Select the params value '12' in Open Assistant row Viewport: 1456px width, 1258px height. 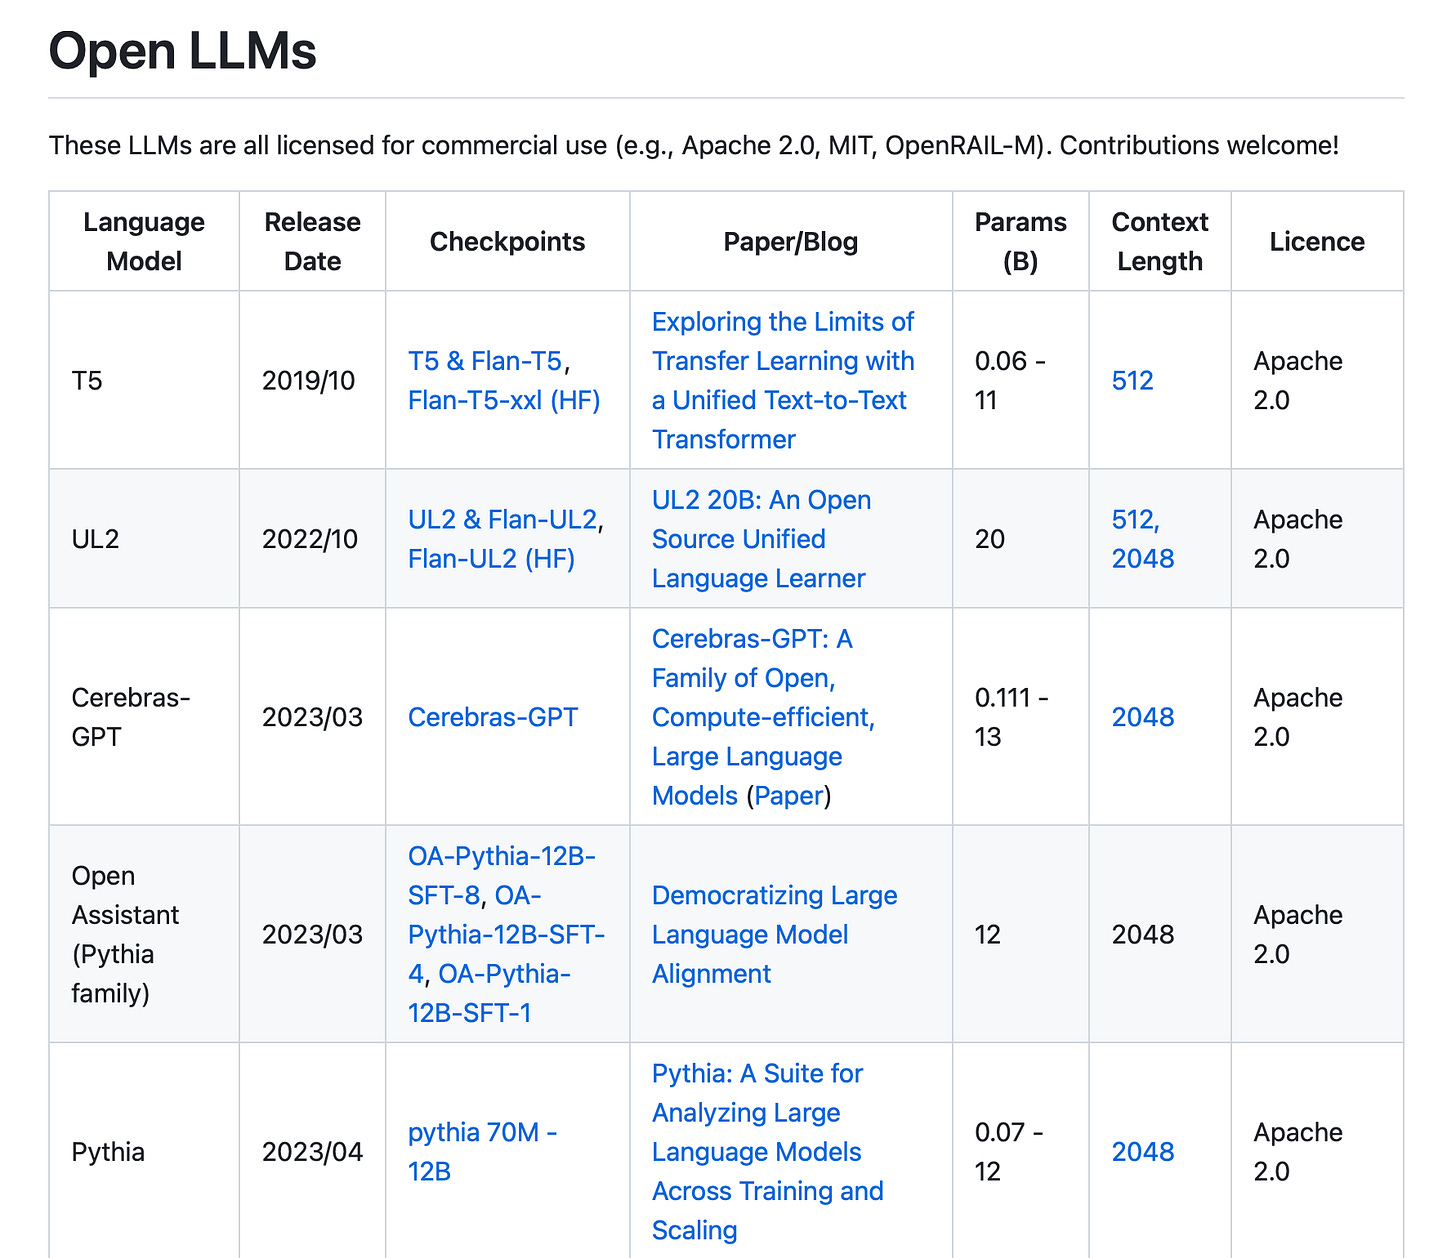coord(988,934)
